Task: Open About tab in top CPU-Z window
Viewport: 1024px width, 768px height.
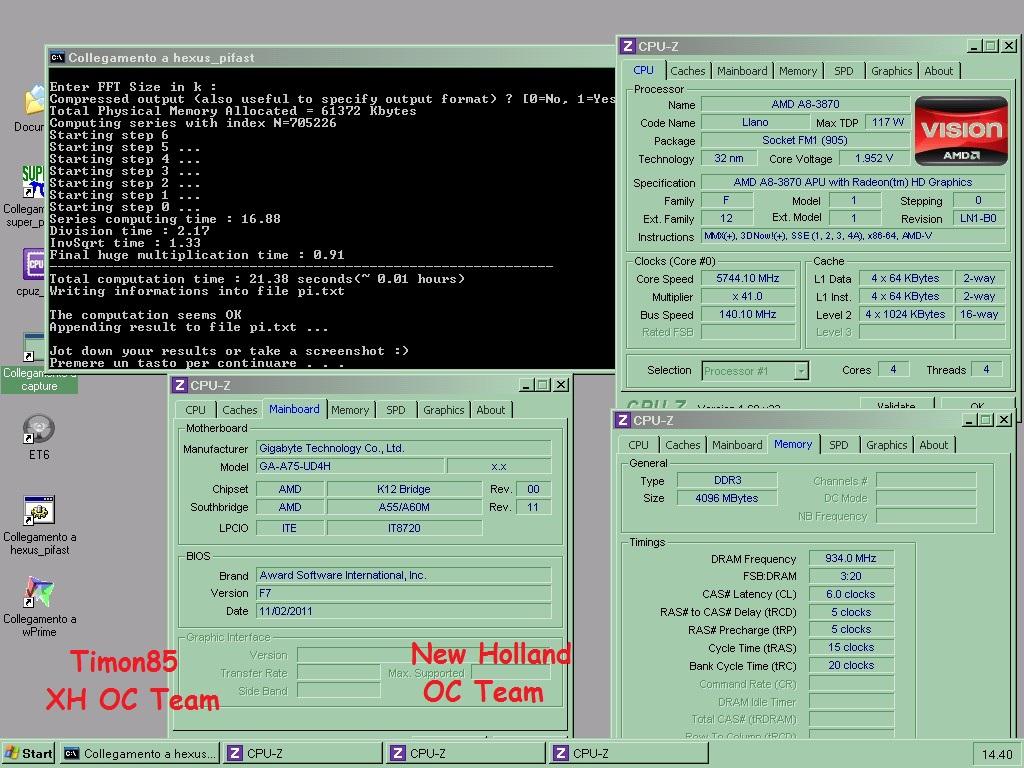Action: pos(938,71)
